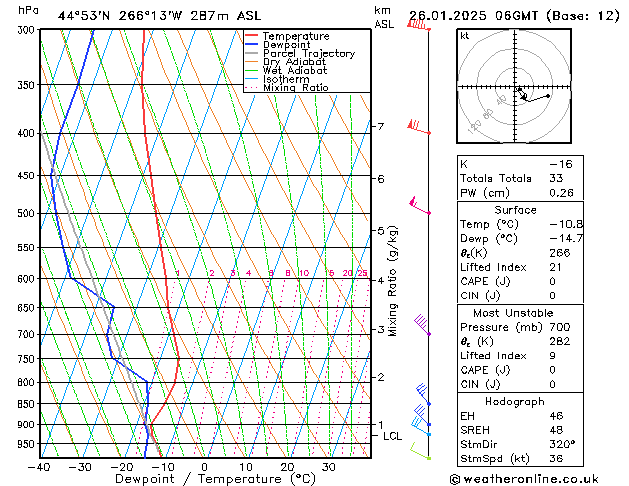This screenshot has height=486, width=629.
Task: Select the Dry Adiabat legend label
Action: (x=294, y=62)
